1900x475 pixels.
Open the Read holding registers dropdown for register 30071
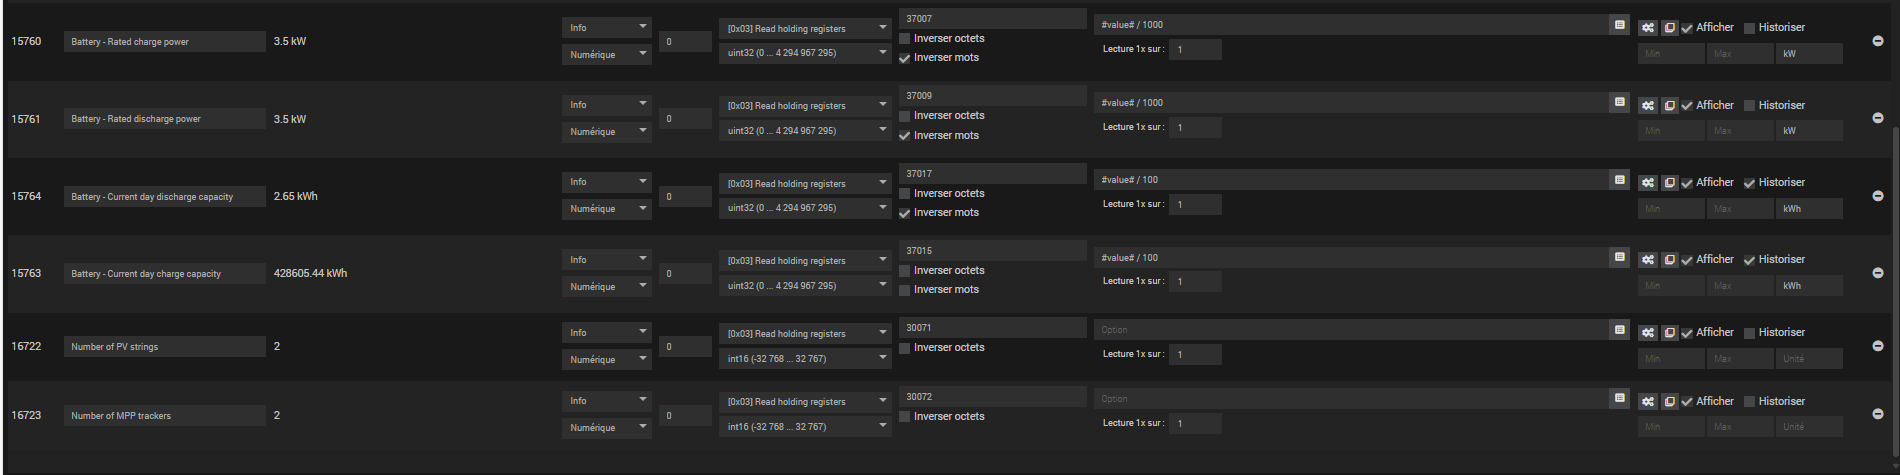[805, 334]
